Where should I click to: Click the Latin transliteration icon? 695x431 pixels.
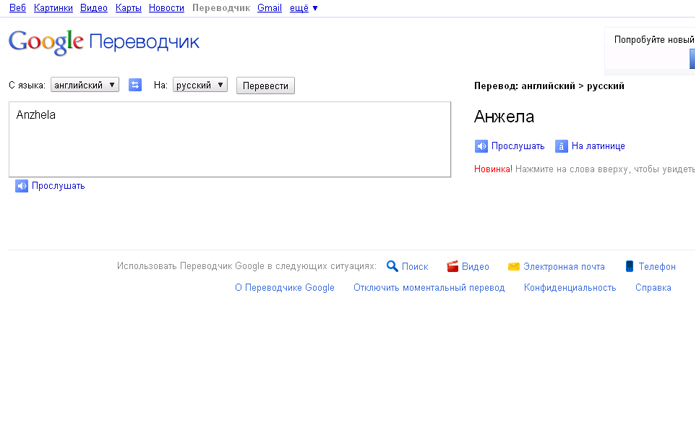click(561, 146)
